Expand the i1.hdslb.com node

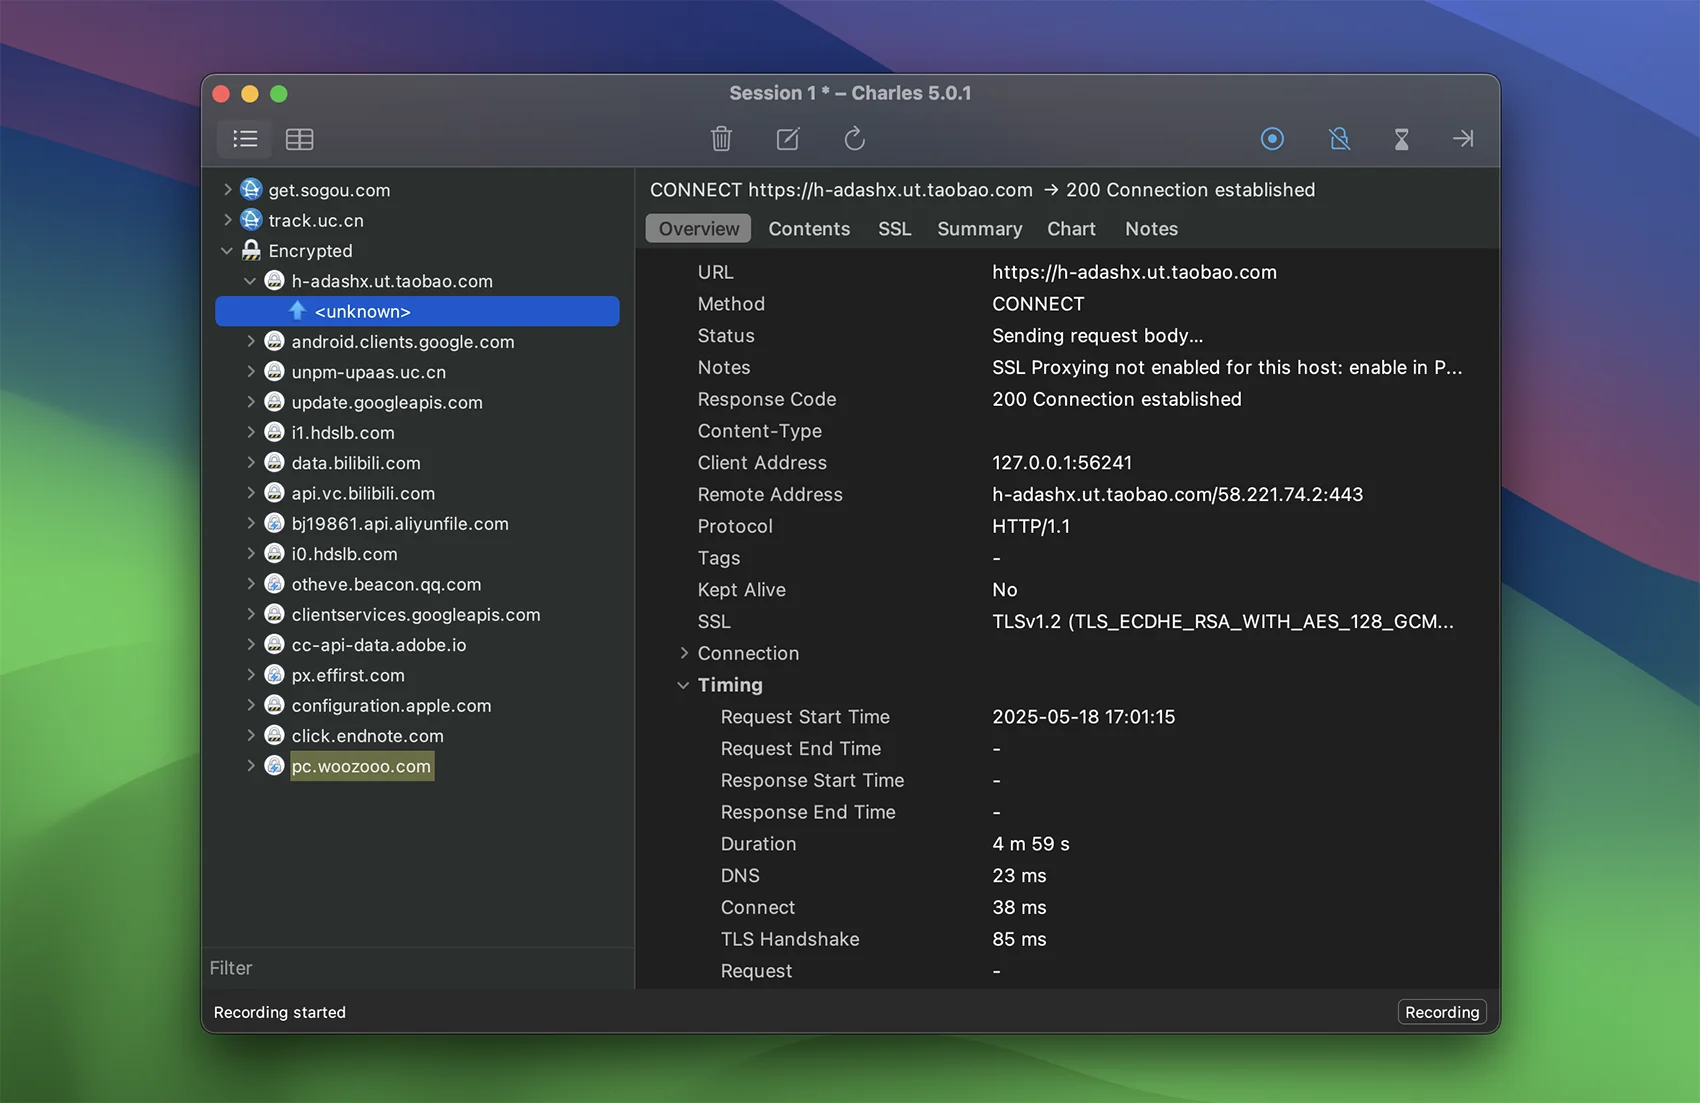pyautogui.click(x=250, y=432)
